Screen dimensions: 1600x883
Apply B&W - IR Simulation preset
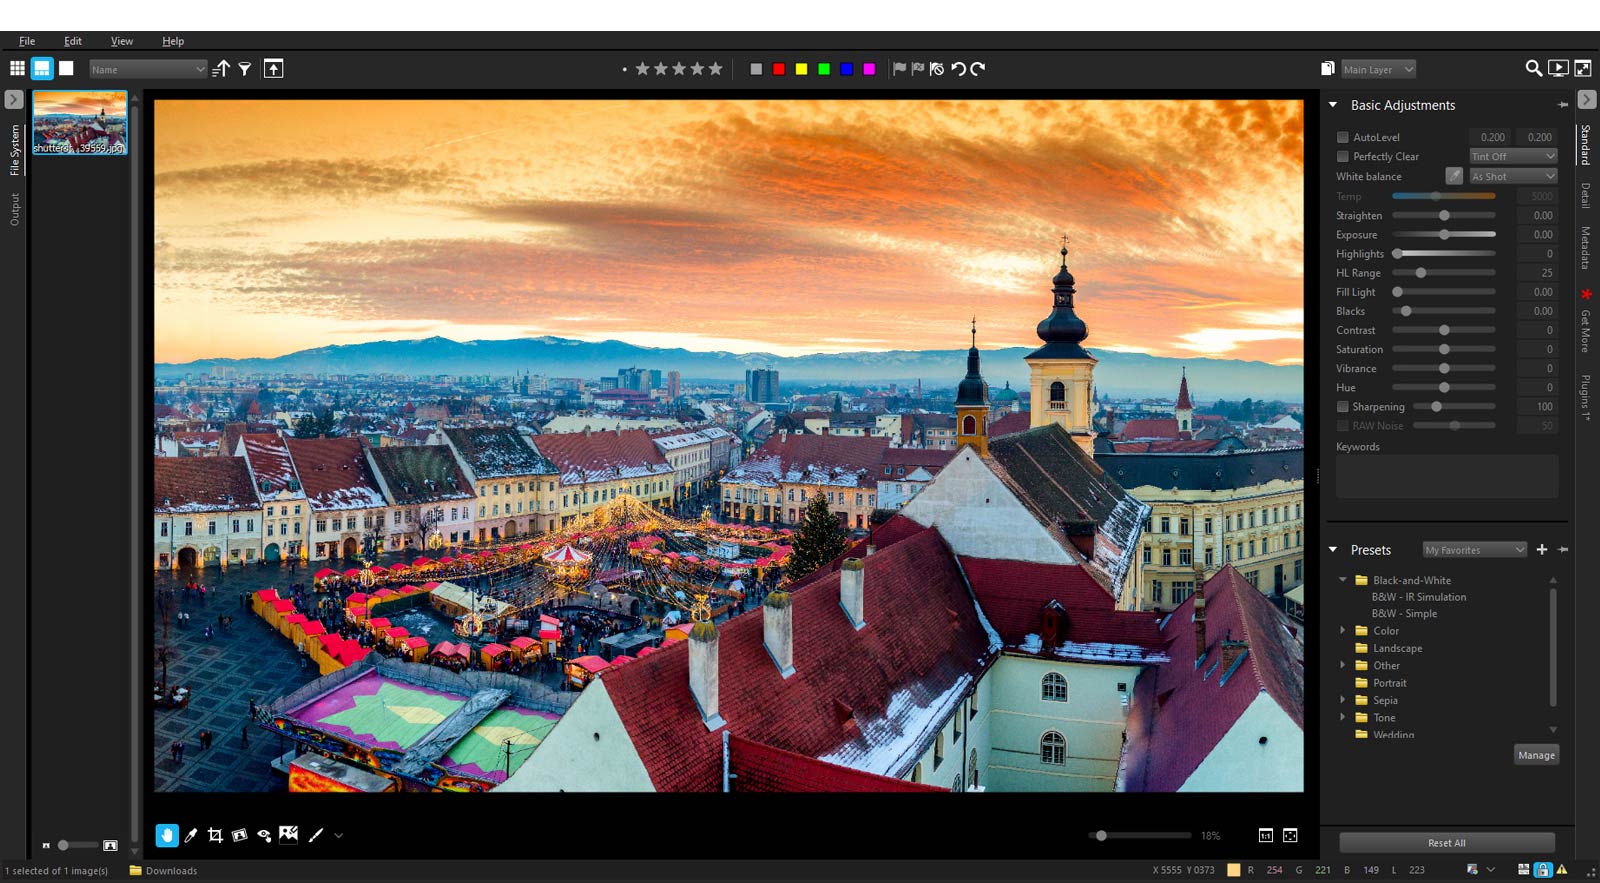point(1419,597)
